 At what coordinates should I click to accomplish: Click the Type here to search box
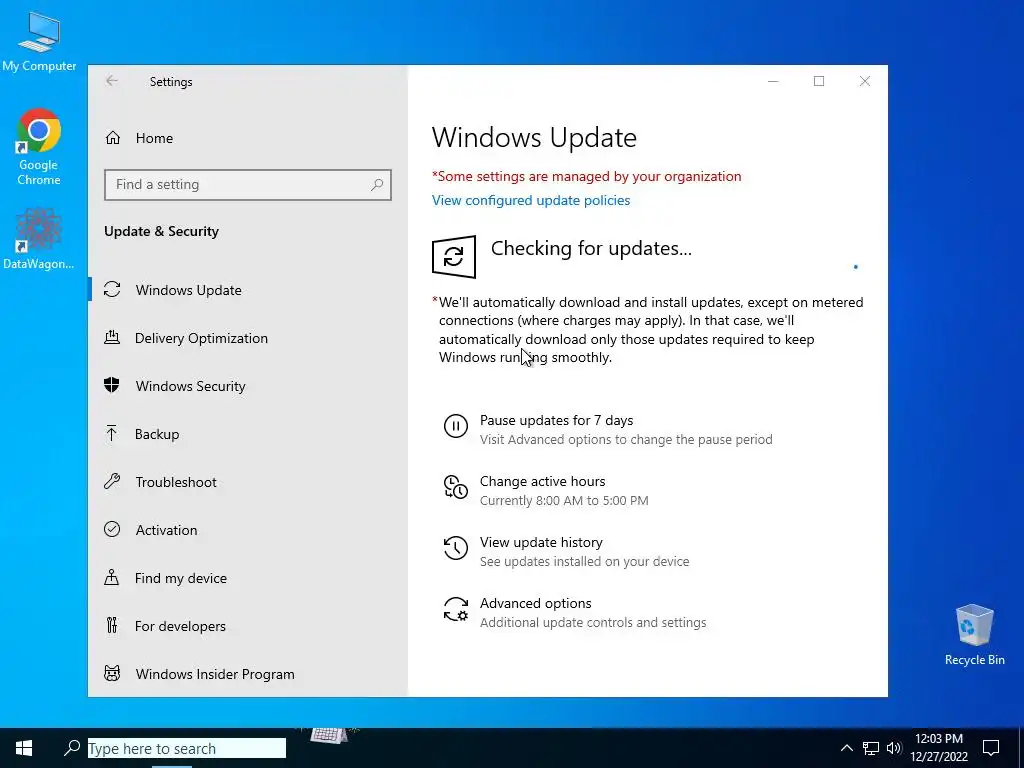(x=187, y=748)
